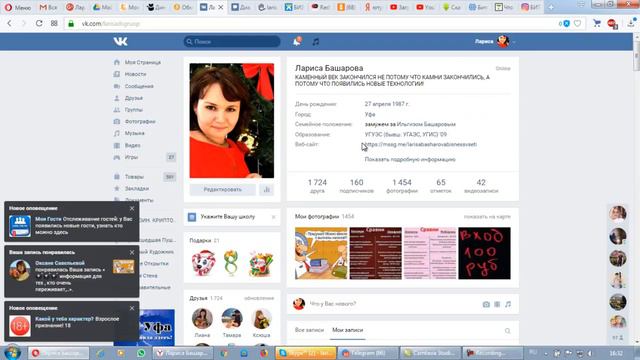
Task: Open the red ad blocker extension icon
Action: coord(612,24)
